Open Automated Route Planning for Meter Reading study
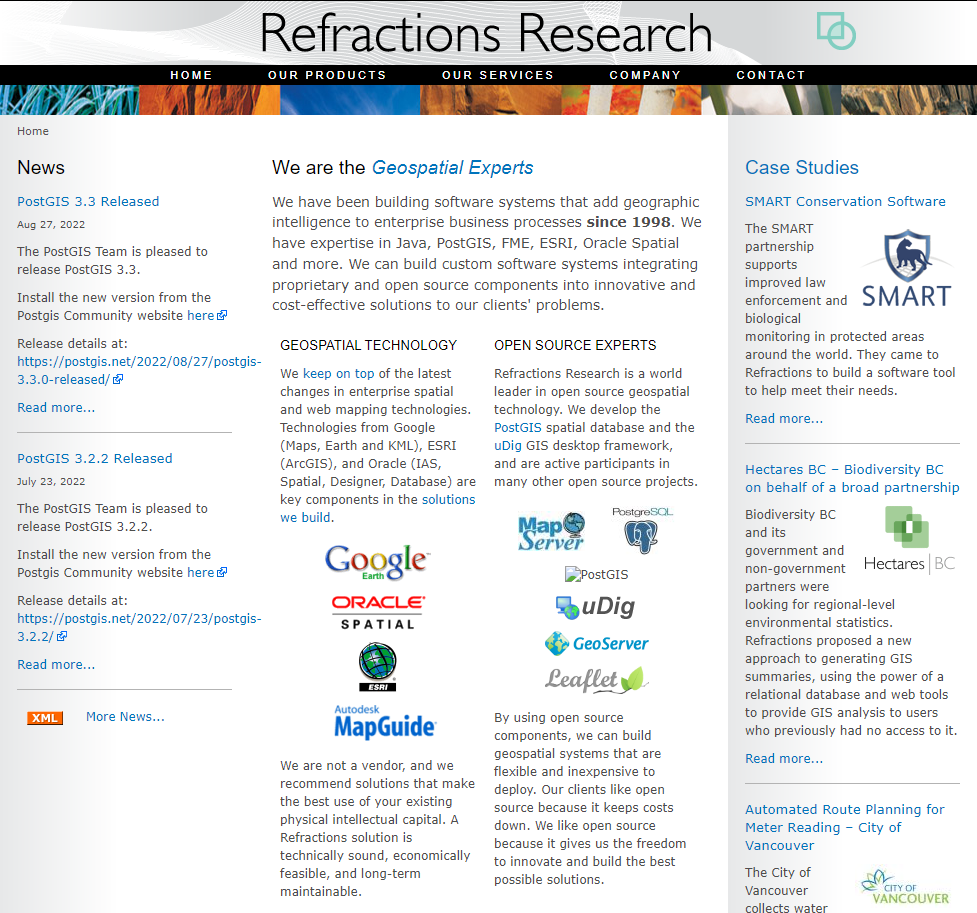The height and width of the screenshot is (913, 977). [845, 827]
